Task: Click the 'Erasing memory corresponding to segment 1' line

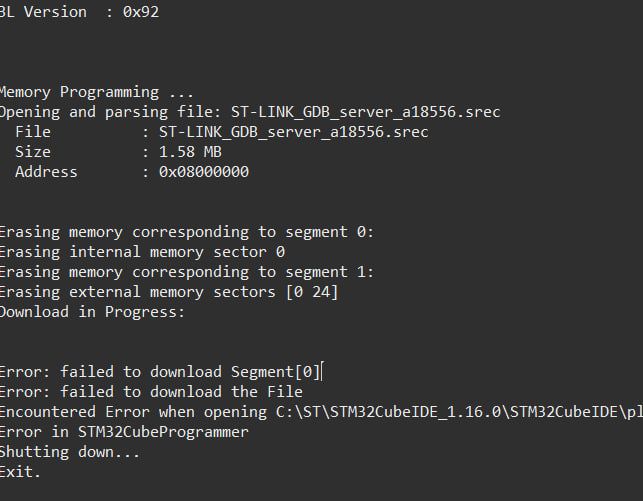Action: [x=185, y=272]
